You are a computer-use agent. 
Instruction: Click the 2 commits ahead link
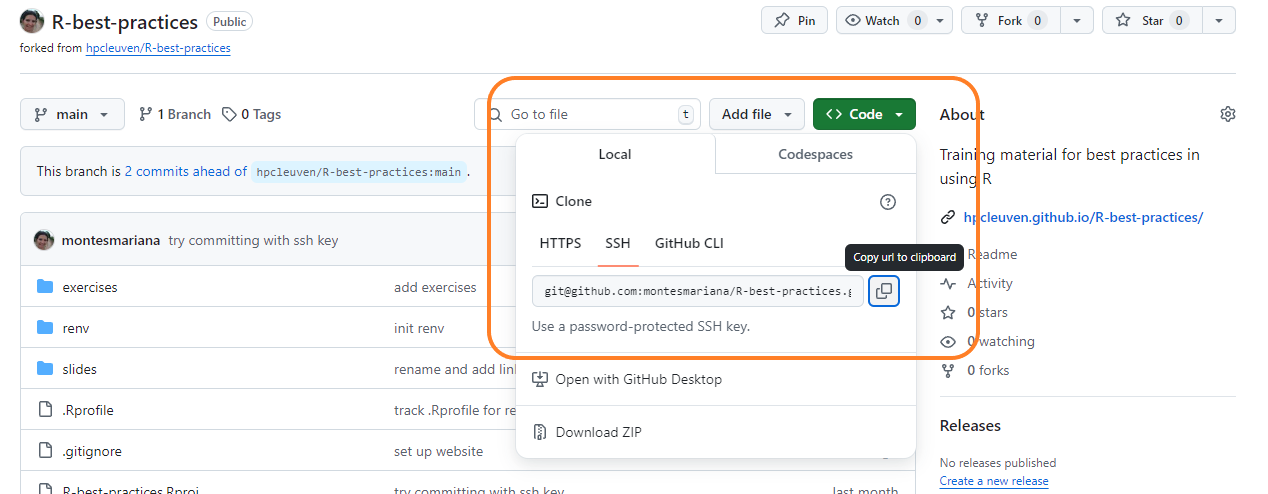185,171
